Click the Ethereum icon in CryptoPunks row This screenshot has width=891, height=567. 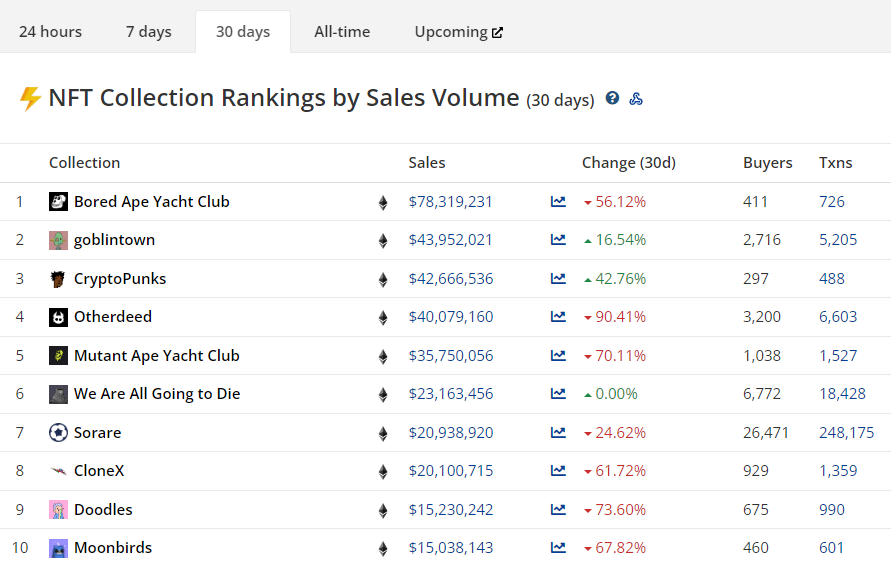coord(382,279)
